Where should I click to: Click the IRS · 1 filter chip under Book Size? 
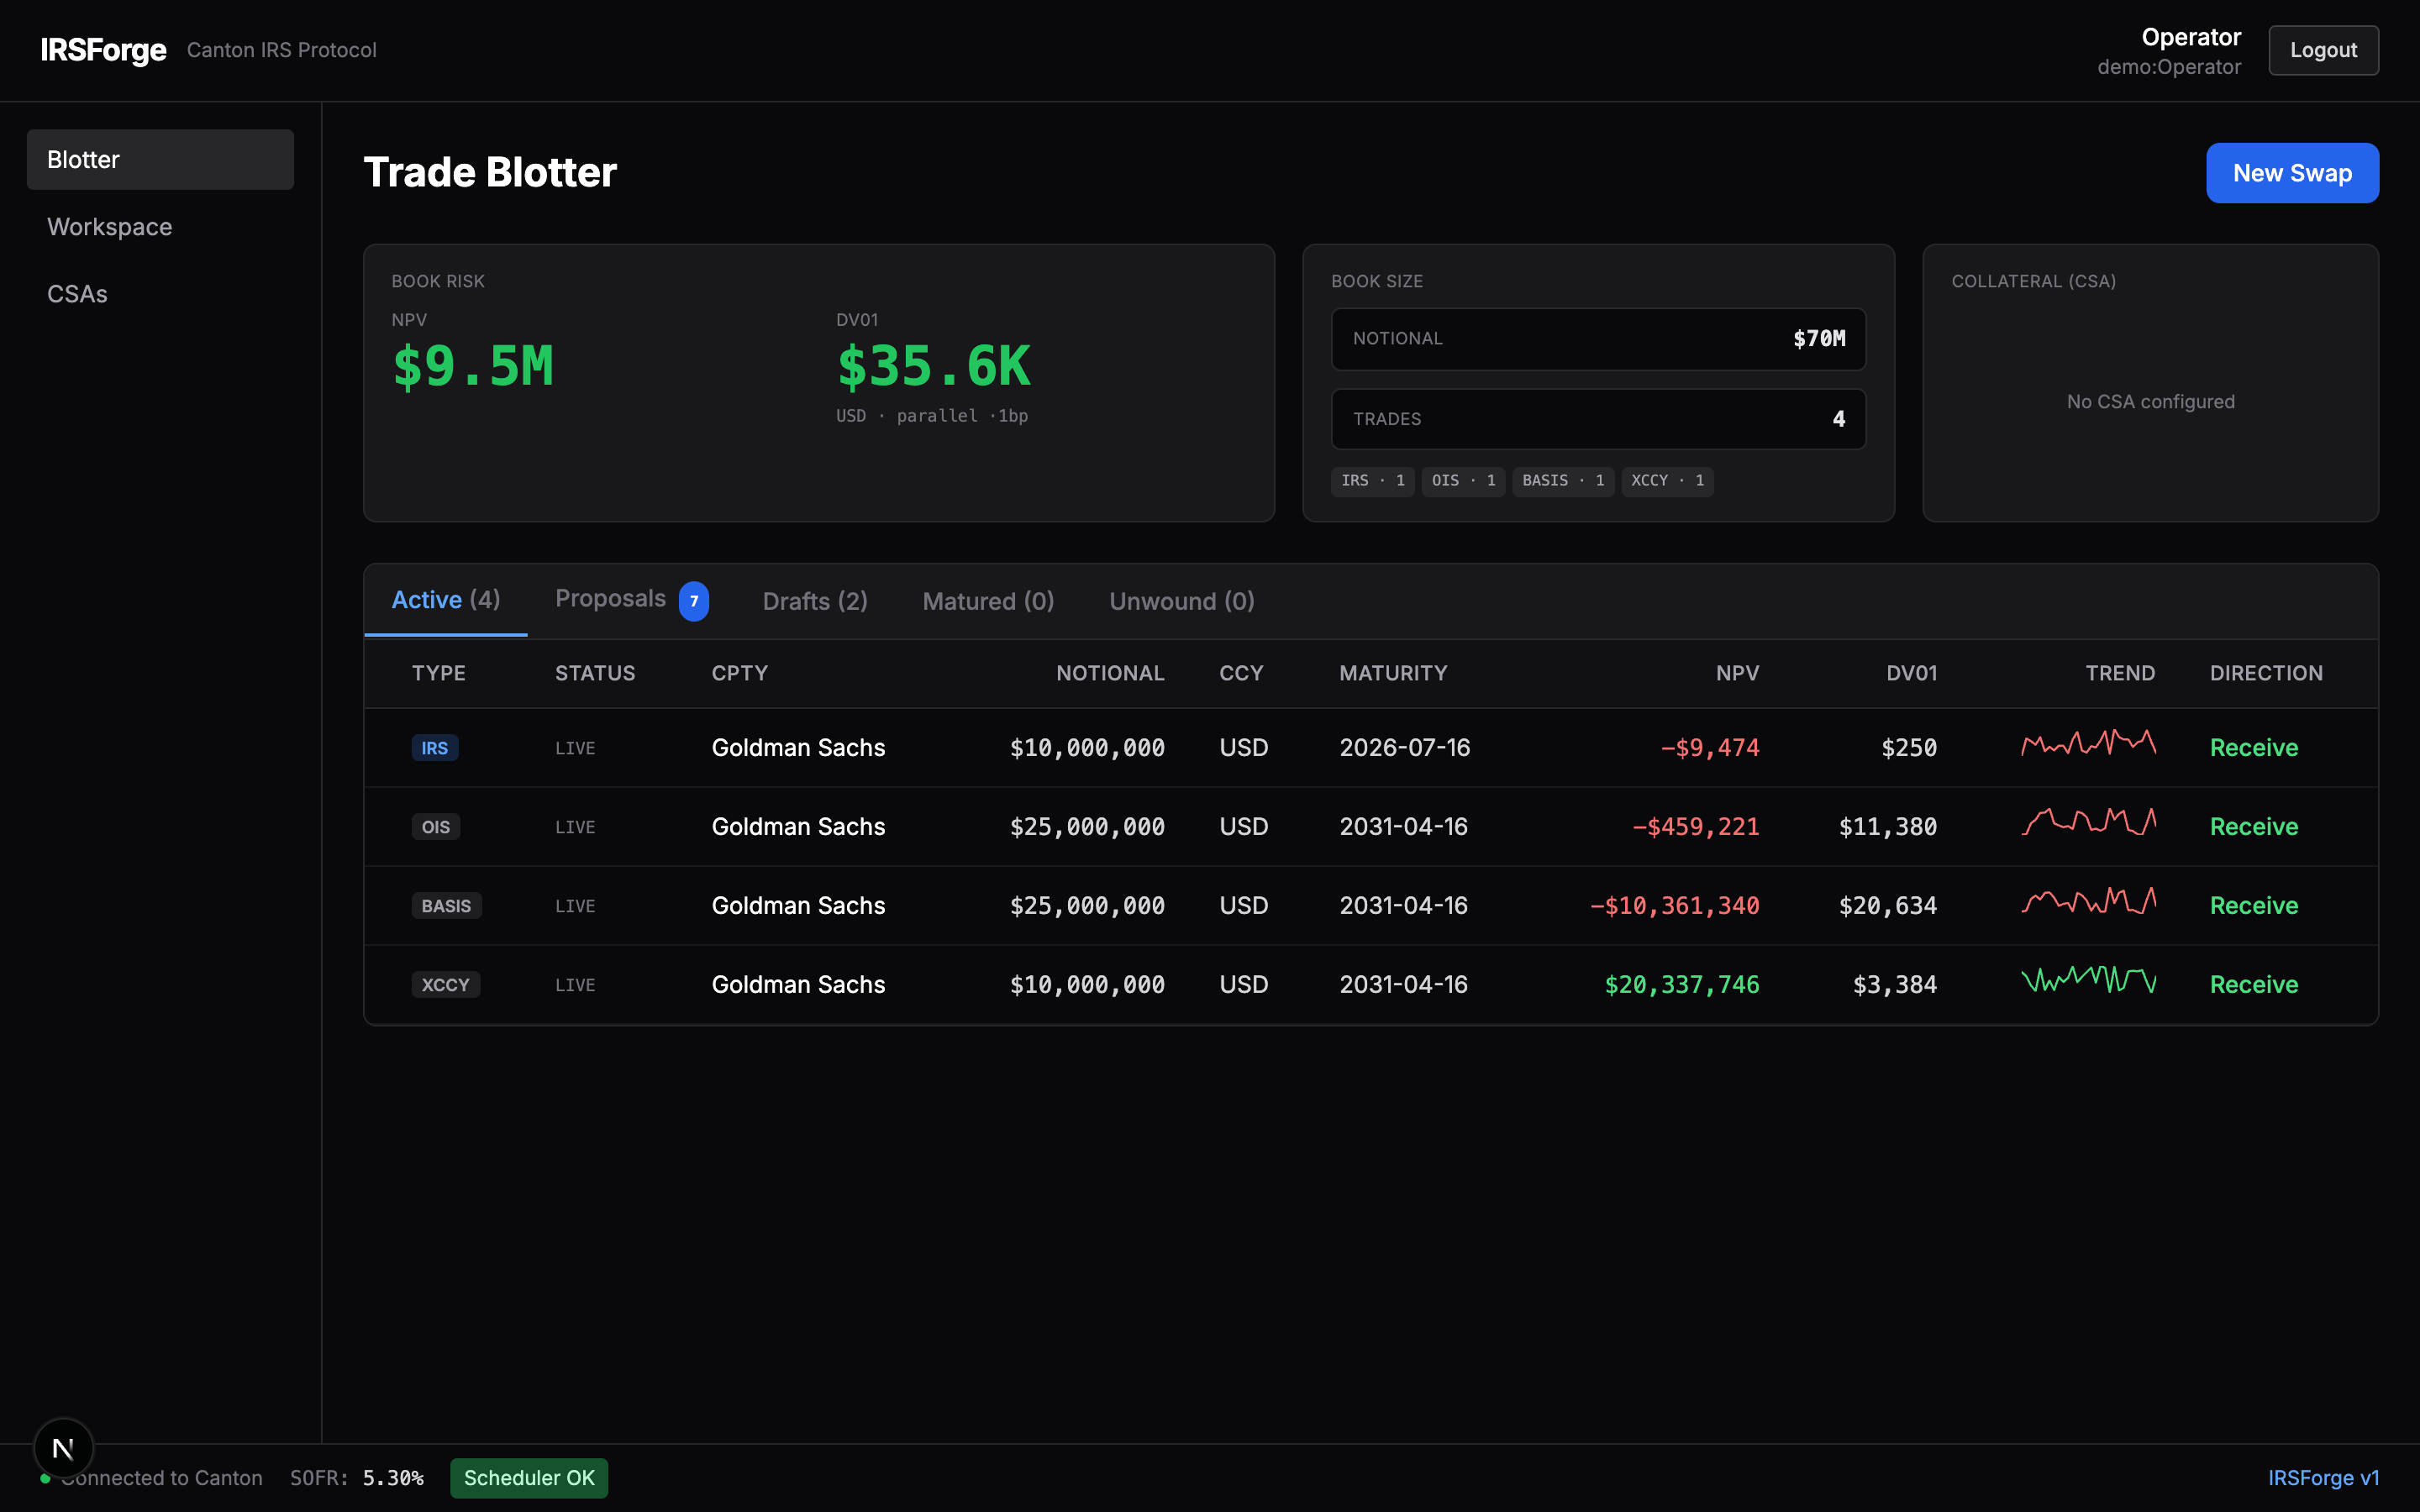click(x=1371, y=481)
